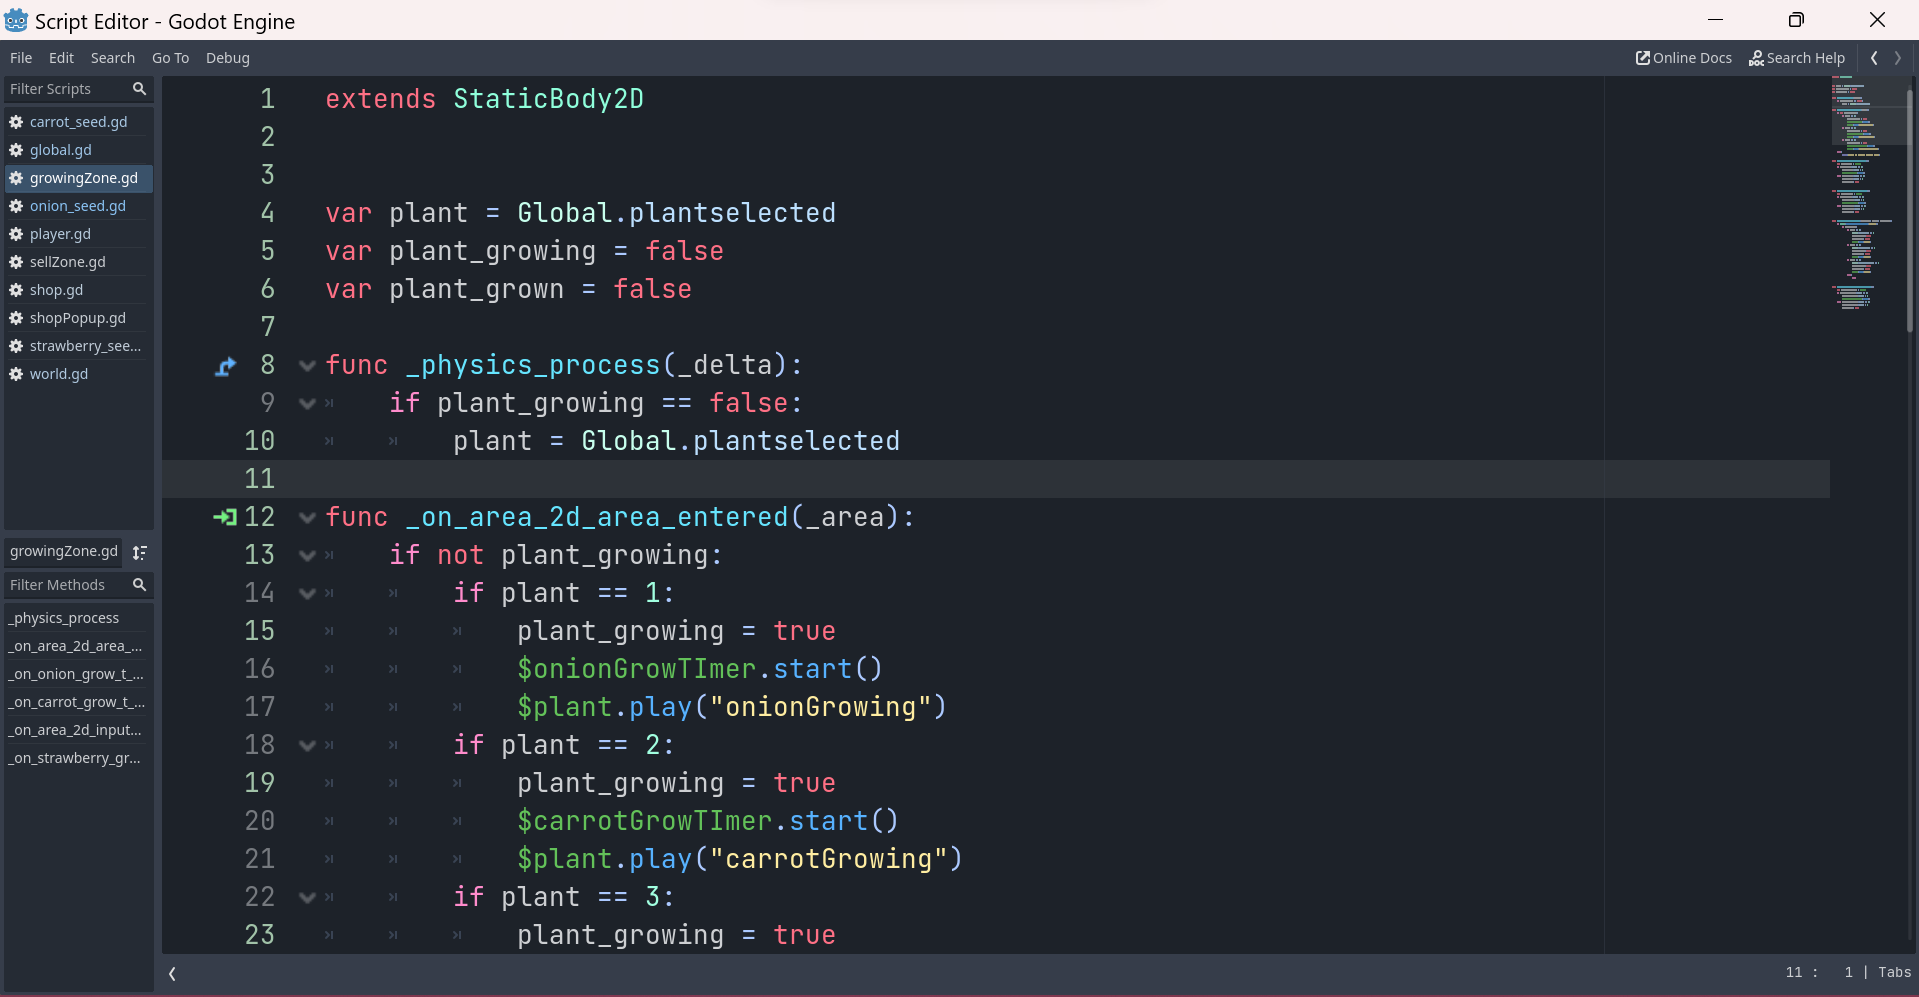Viewport: 1919px width, 997px height.
Task: Click the search icon in Filter Scripts
Action: click(x=139, y=89)
